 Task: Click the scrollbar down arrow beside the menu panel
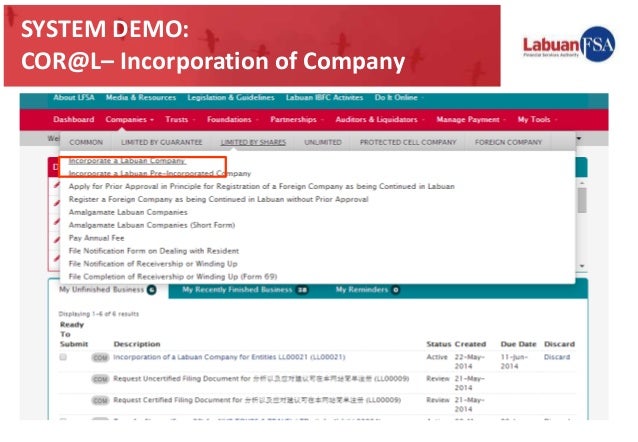pyautogui.click(x=582, y=266)
